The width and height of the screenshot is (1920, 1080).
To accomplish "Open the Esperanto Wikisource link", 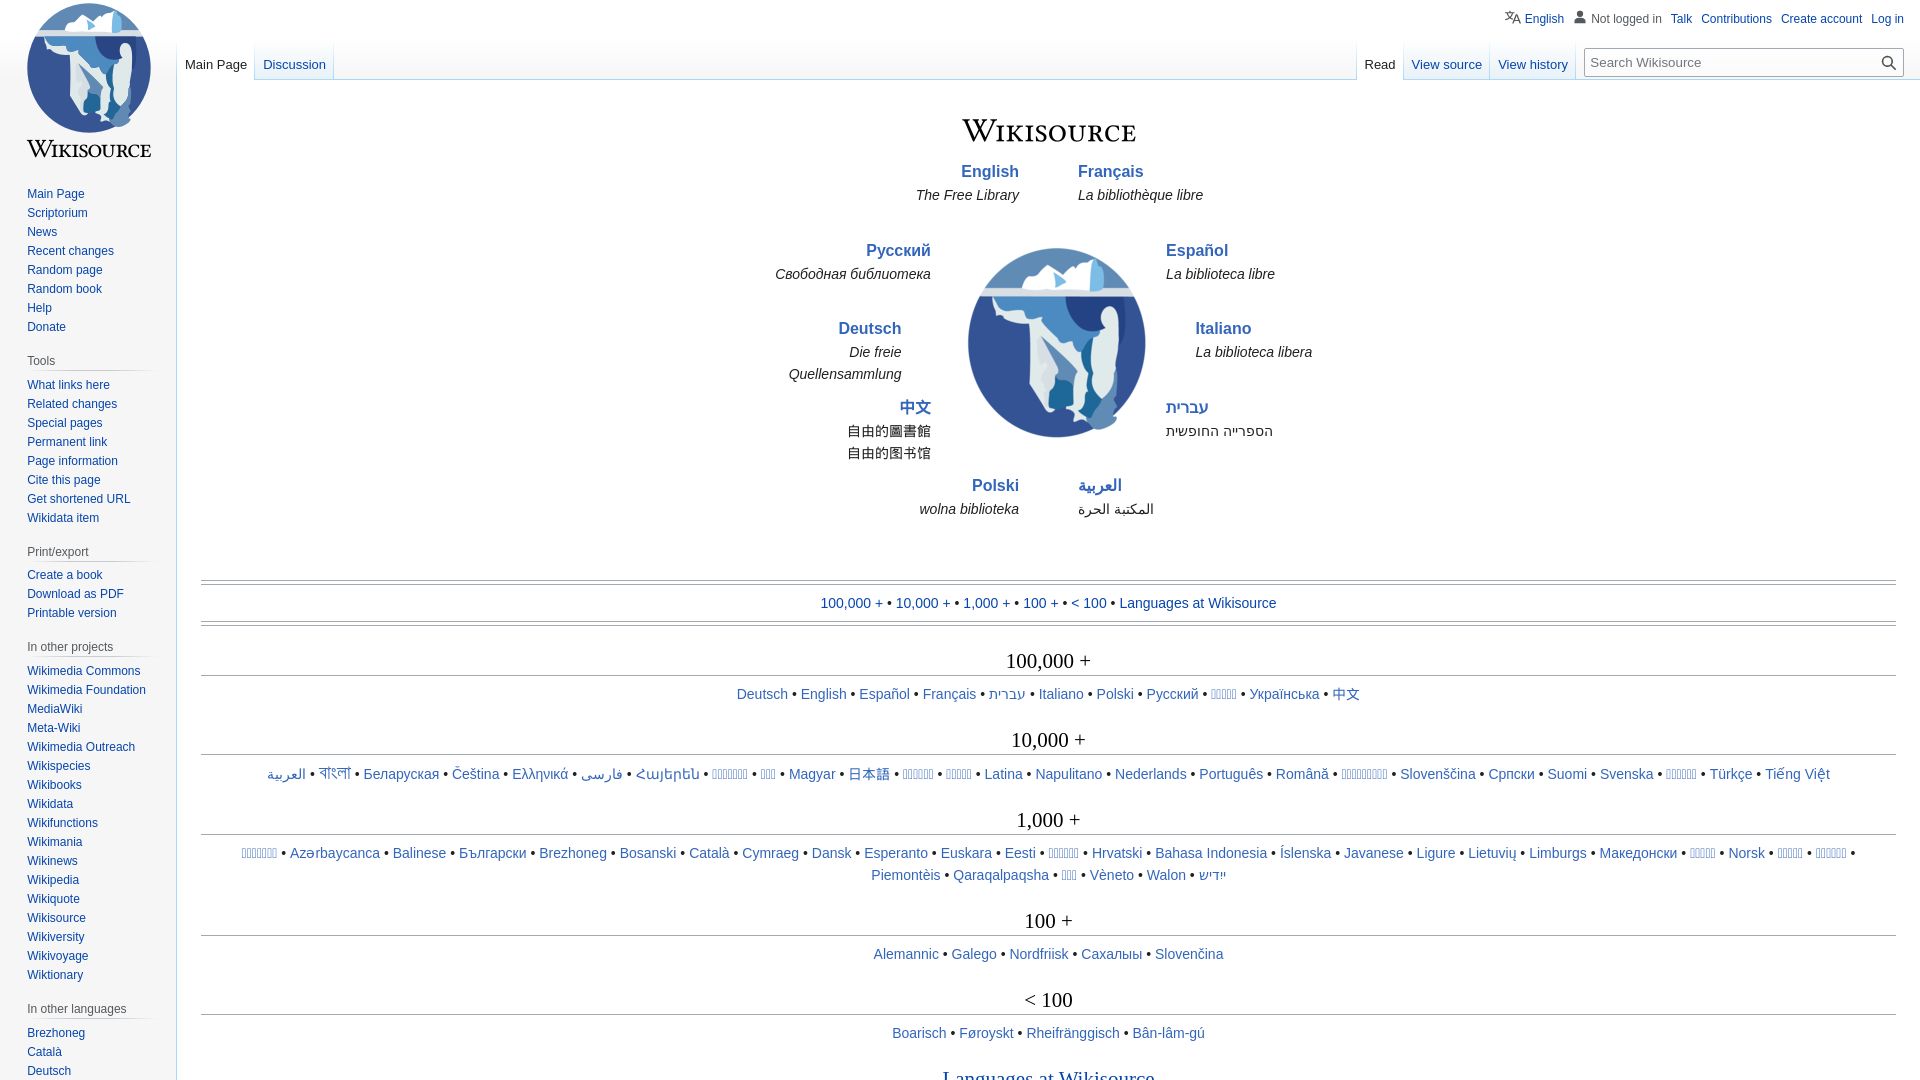I will [895, 853].
